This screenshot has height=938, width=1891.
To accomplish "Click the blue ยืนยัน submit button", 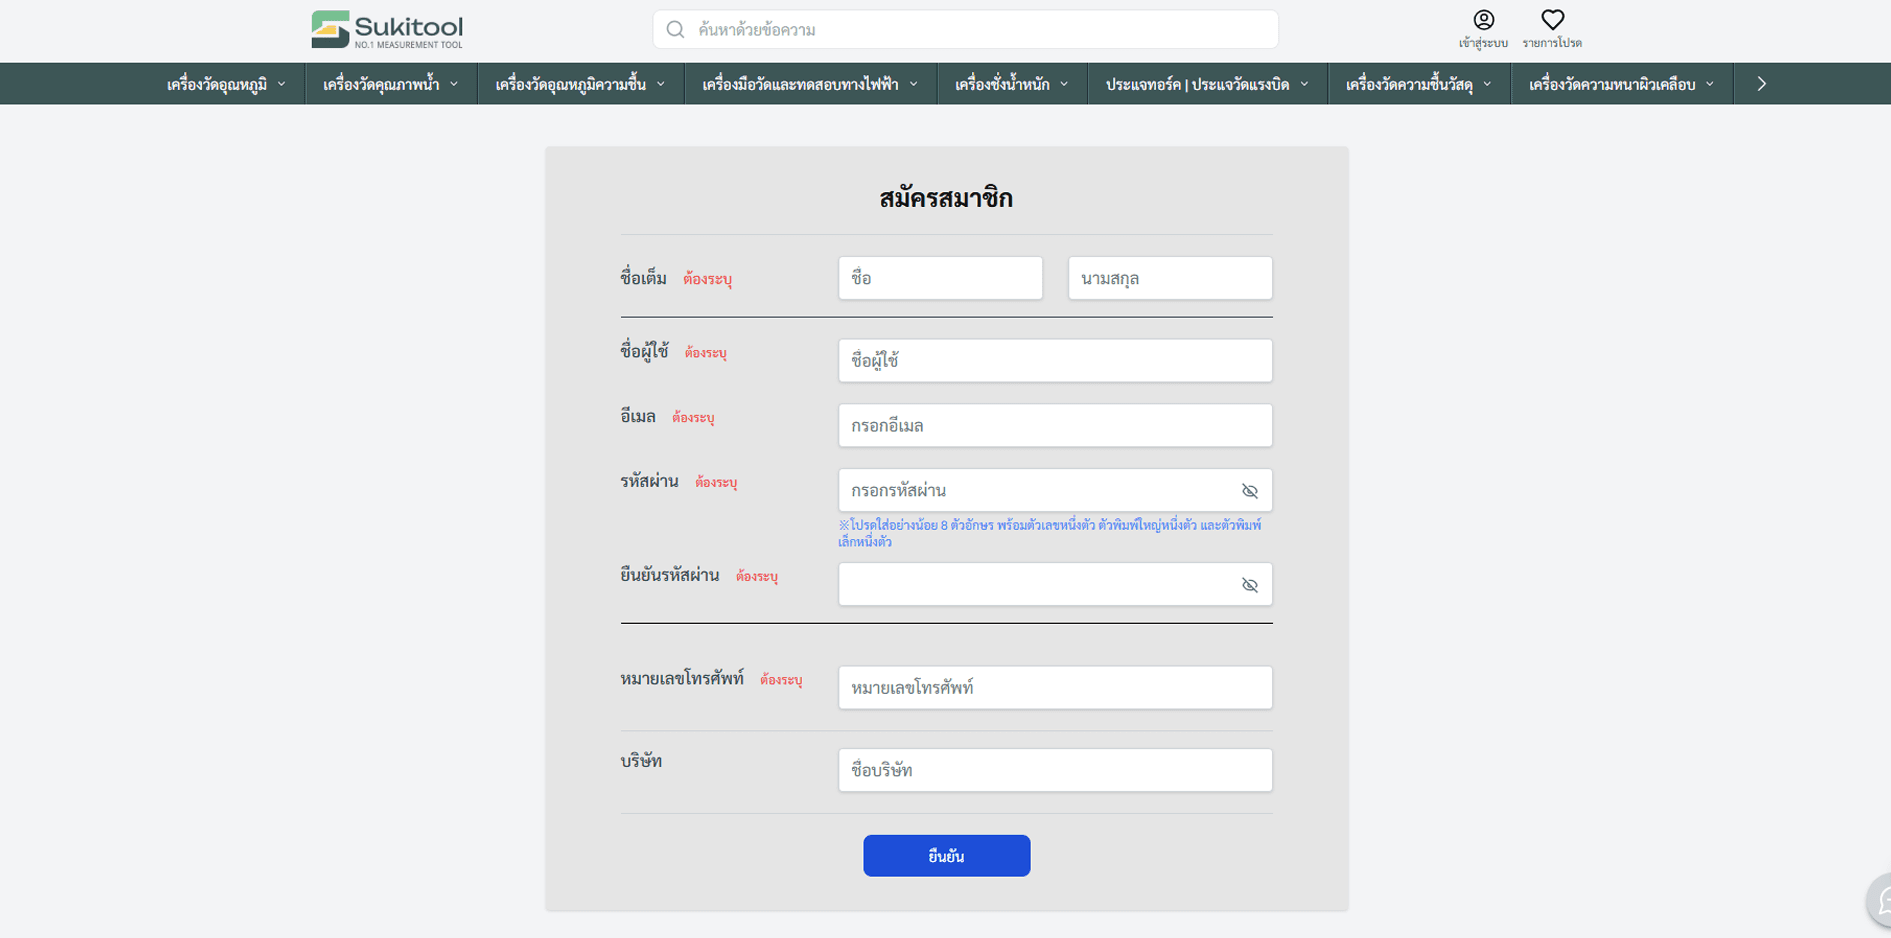I will 947,856.
